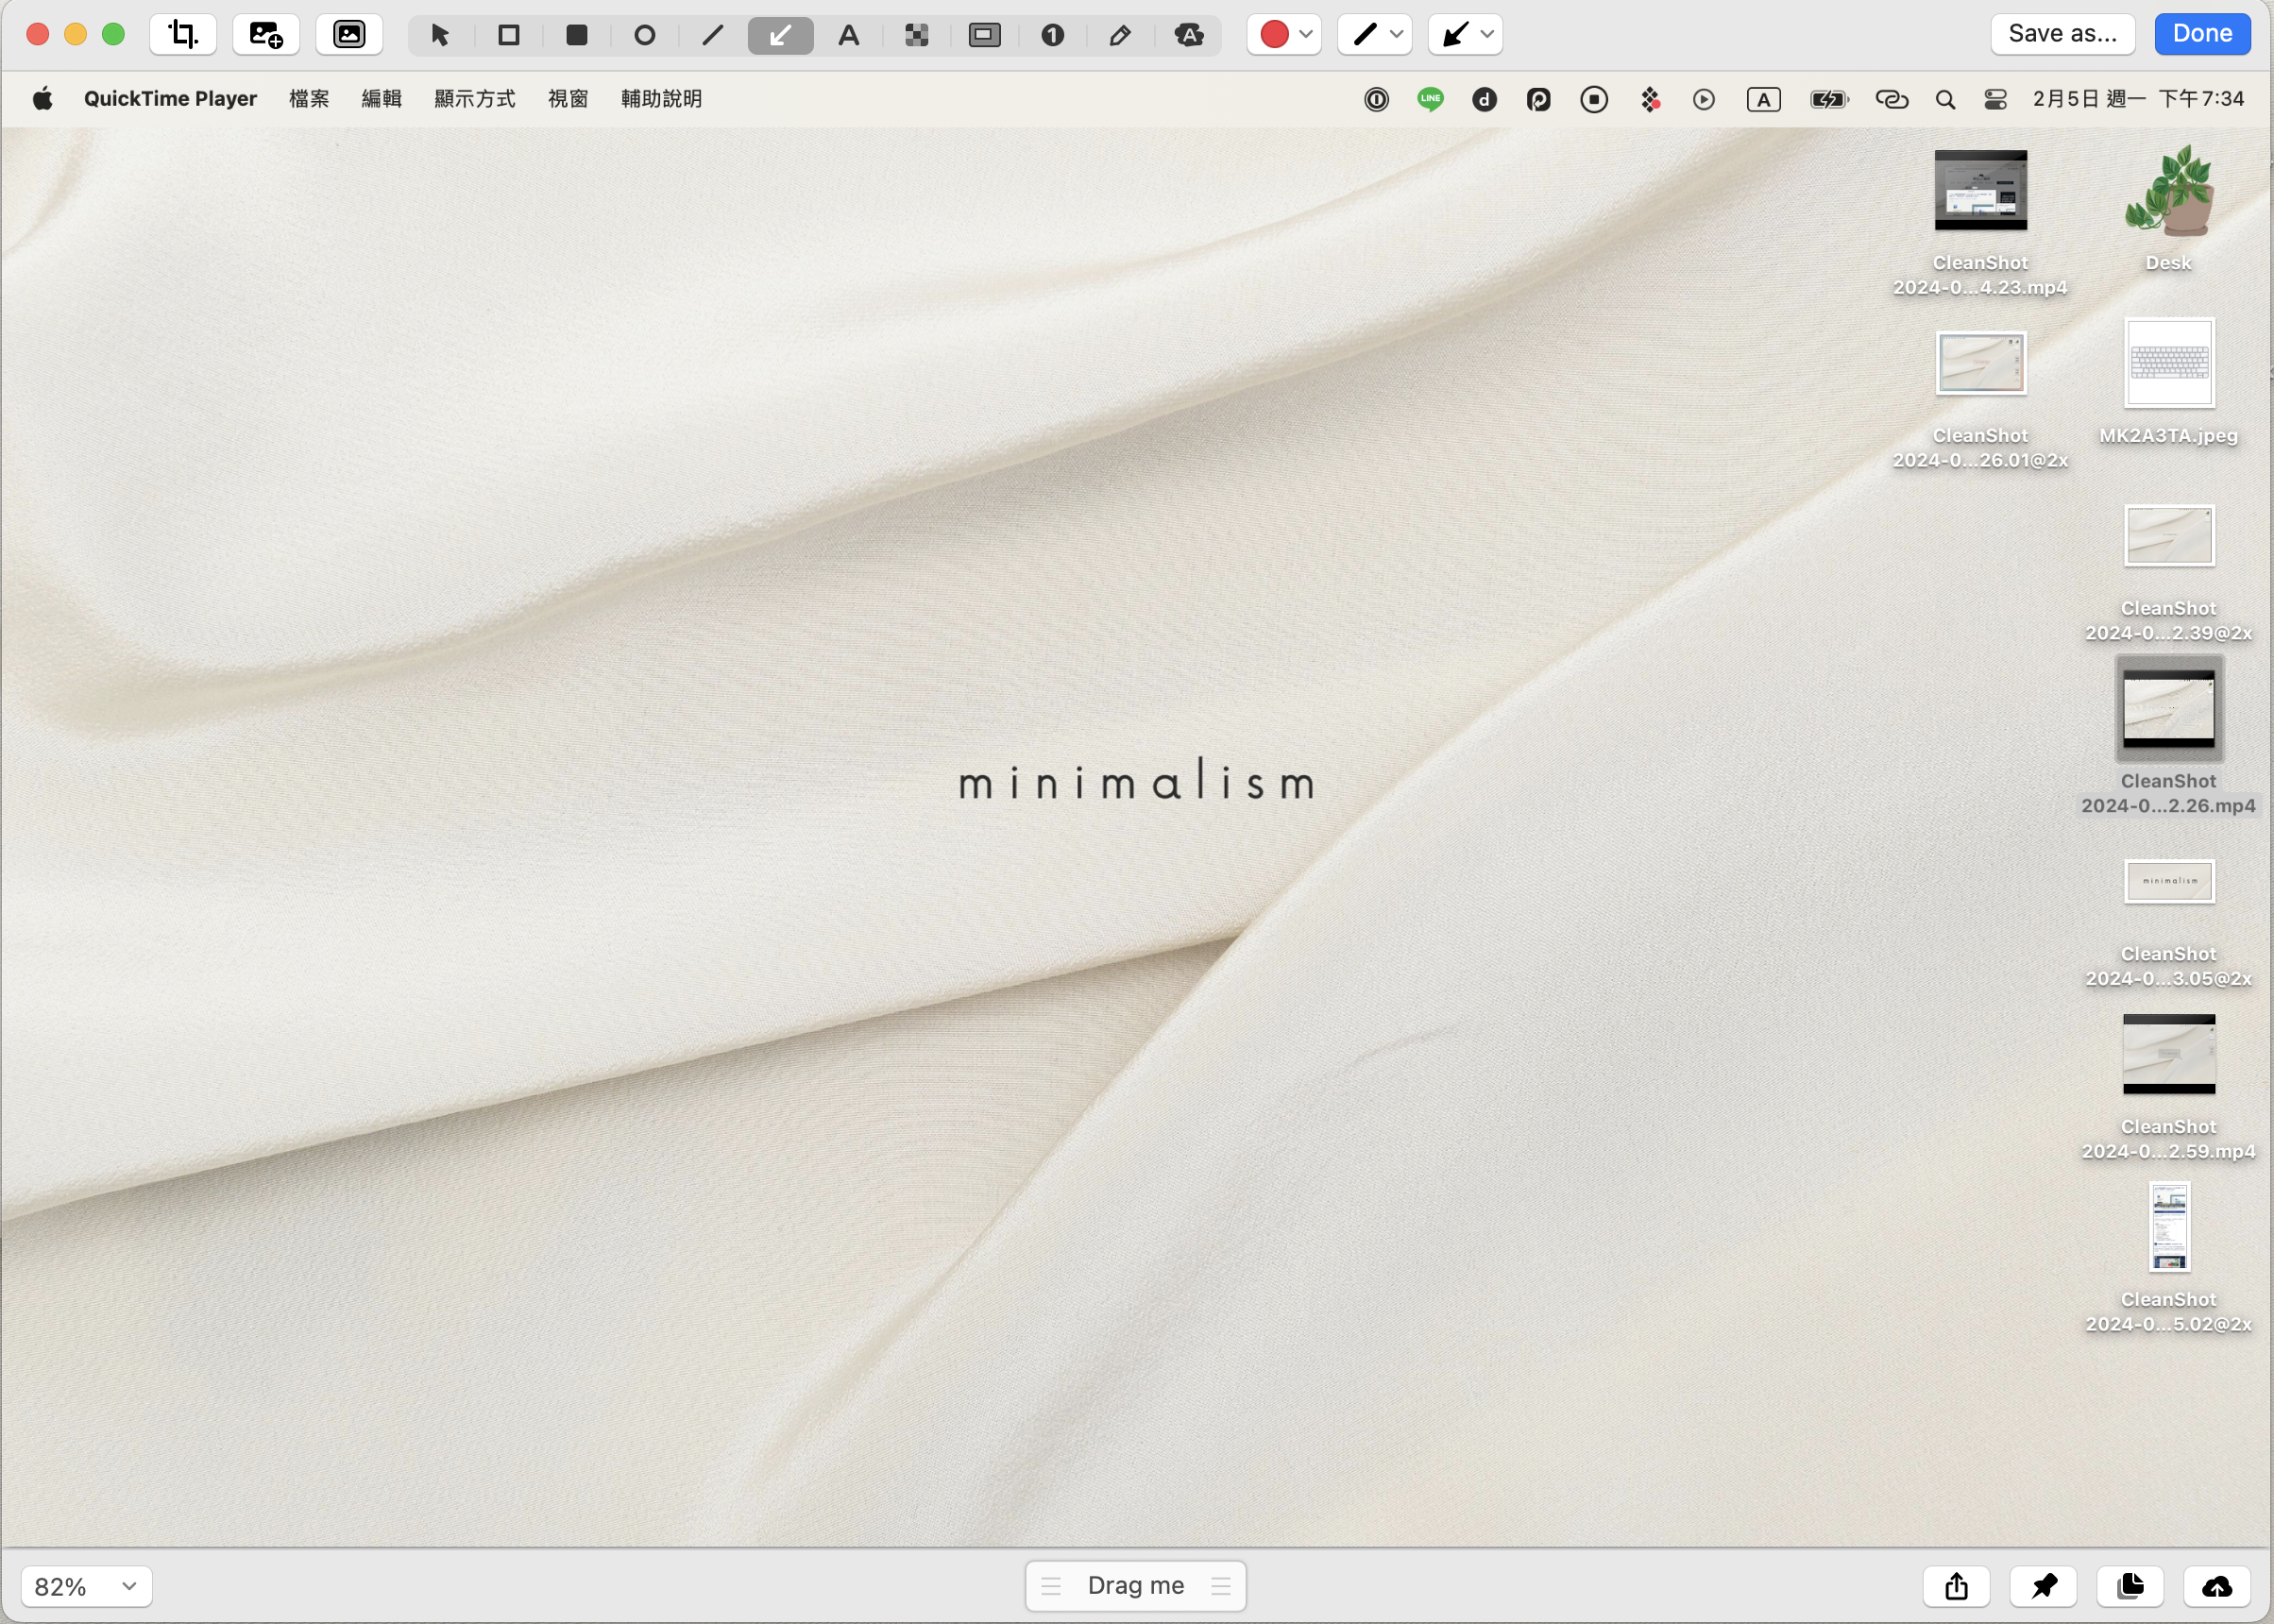Viewport: 2274px width, 1624px height.
Task: Click the Drag me handle
Action: pyautogui.click(x=1135, y=1585)
